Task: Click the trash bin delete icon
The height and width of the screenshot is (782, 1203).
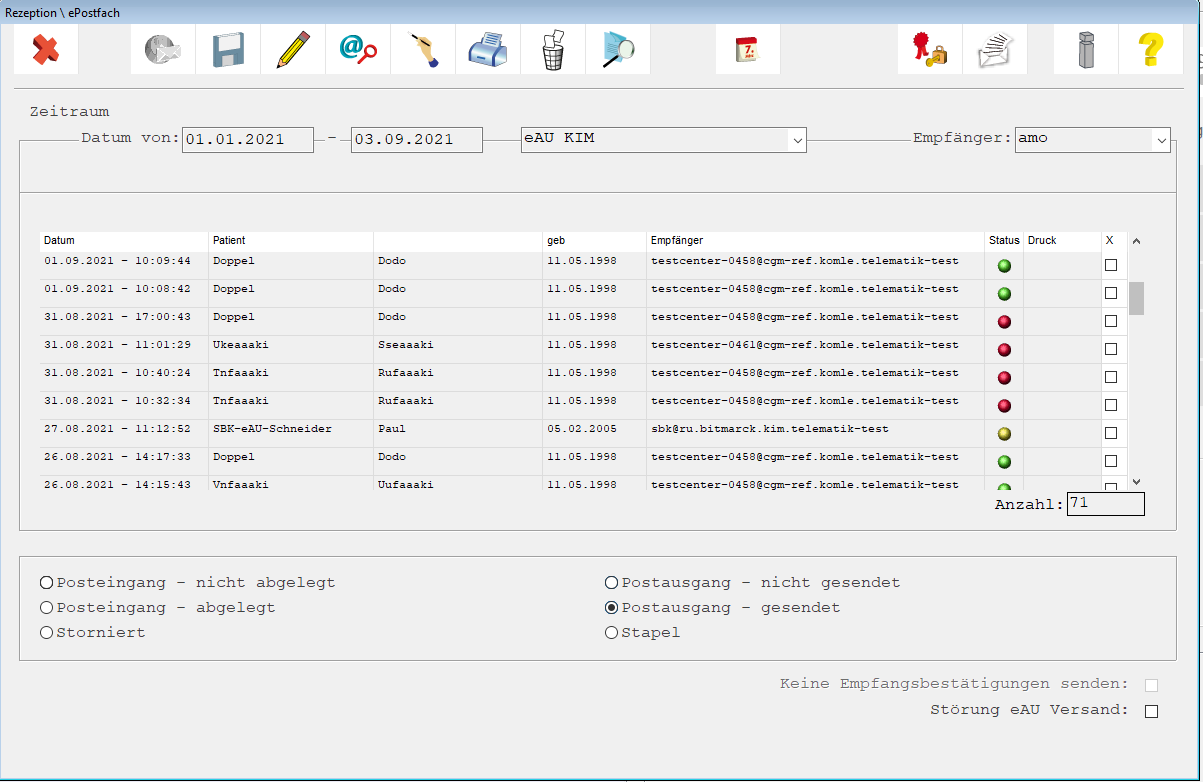Action: pos(553,49)
